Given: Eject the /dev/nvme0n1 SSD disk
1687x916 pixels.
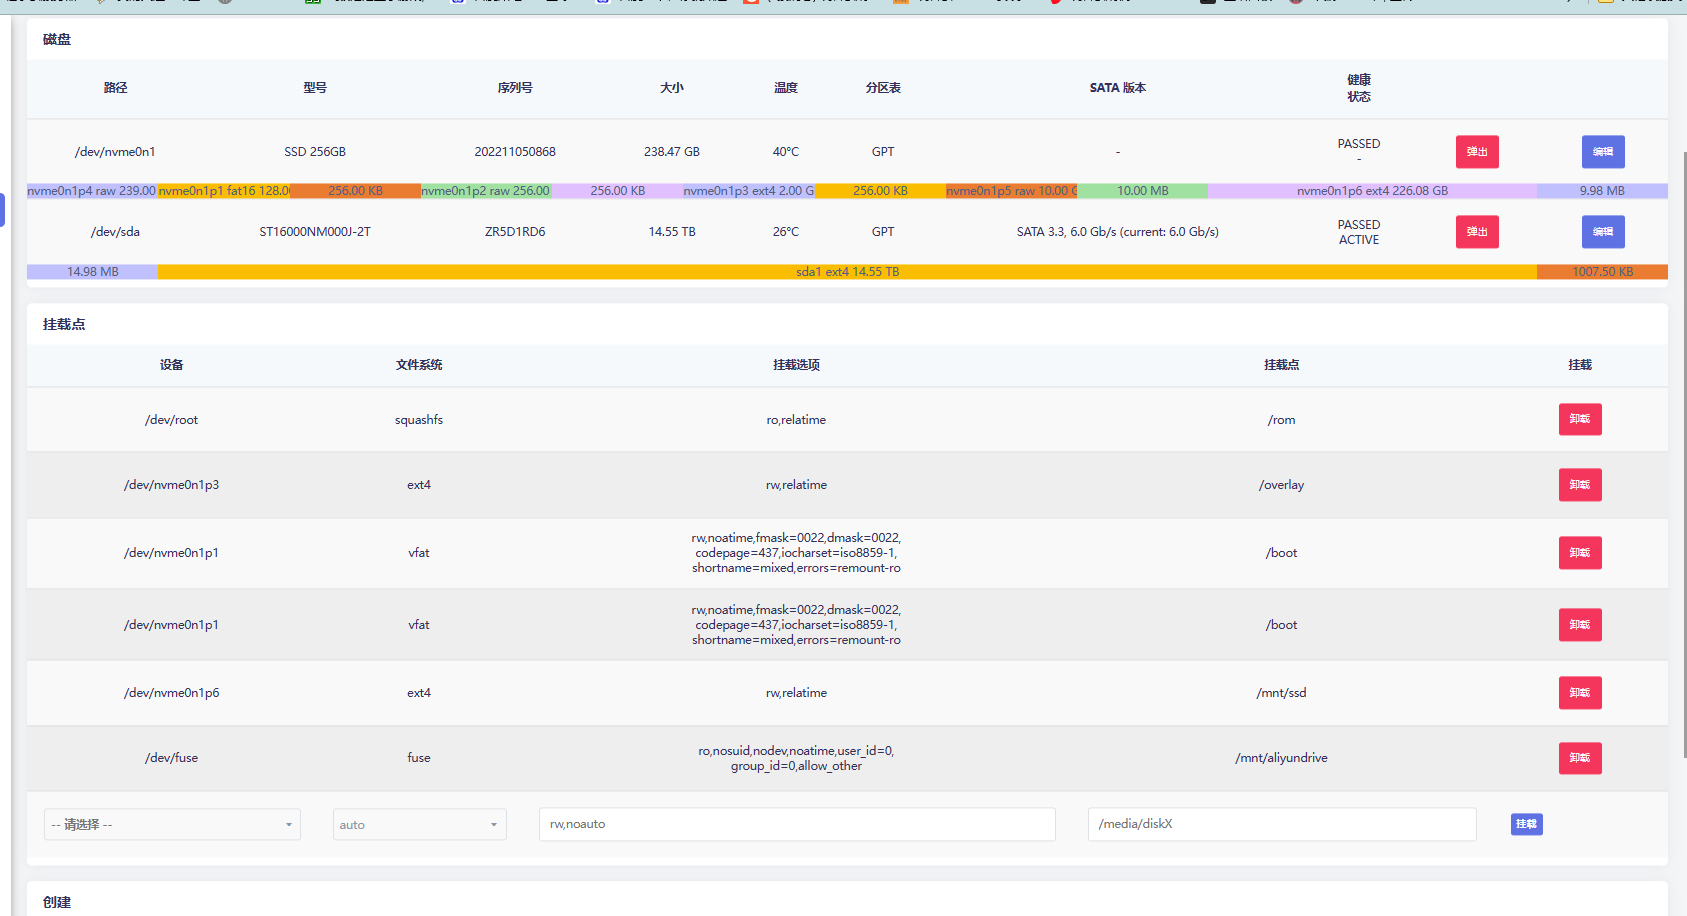Looking at the screenshot, I should (1476, 152).
